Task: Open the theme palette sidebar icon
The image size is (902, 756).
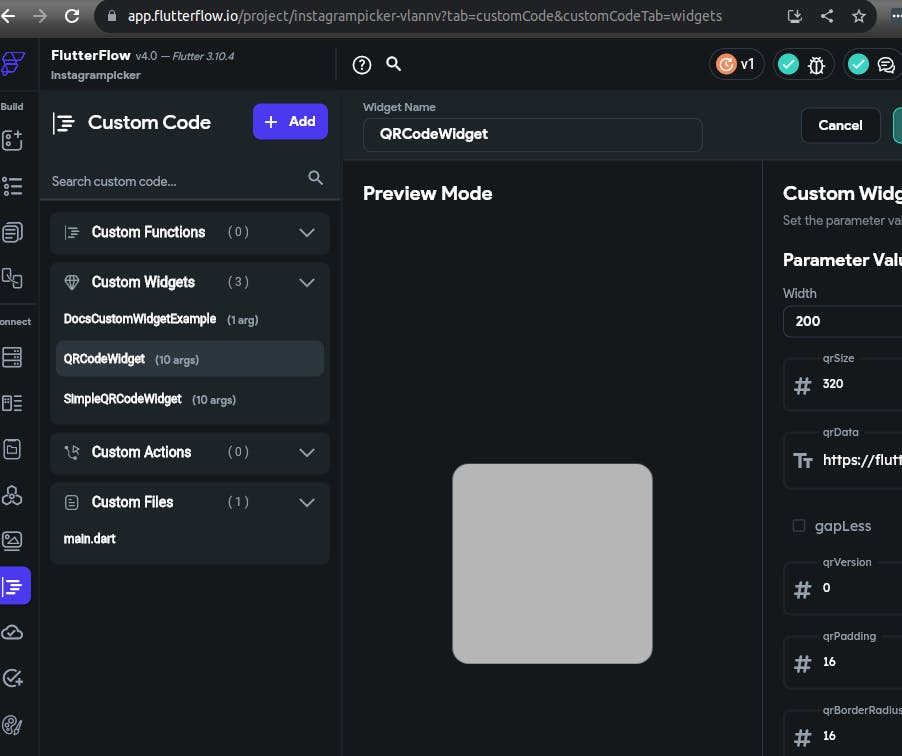Action: pos(12,724)
